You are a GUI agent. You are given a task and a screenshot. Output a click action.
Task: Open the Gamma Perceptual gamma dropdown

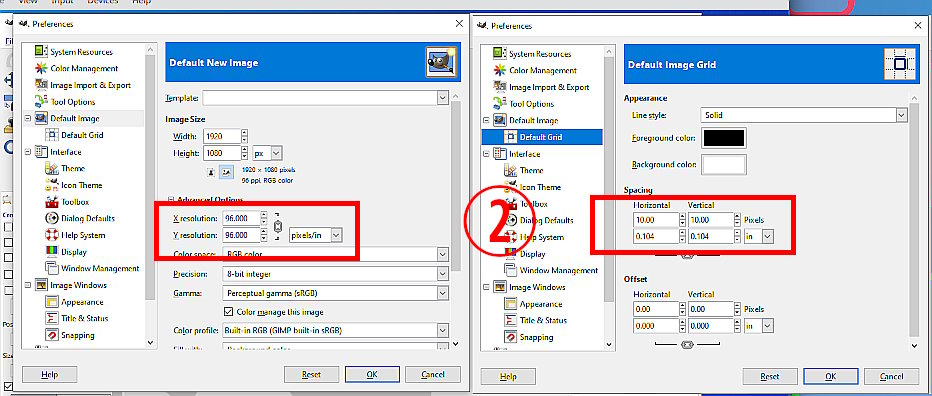click(x=335, y=293)
